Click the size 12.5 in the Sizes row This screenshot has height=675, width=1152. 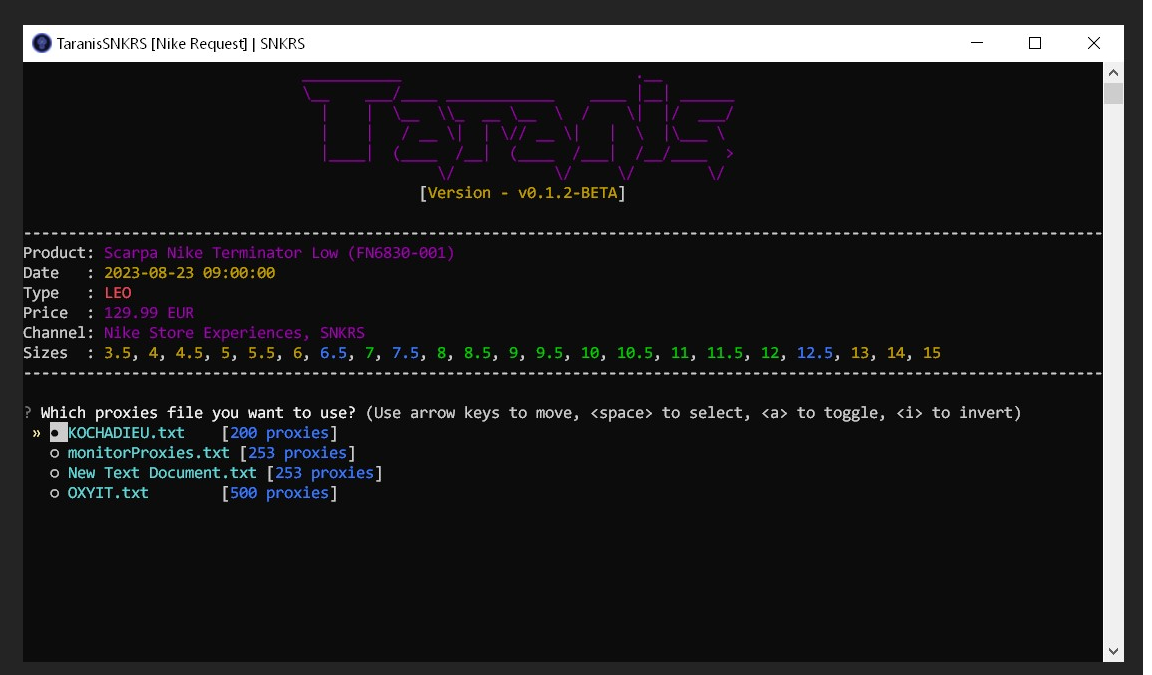click(815, 353)
